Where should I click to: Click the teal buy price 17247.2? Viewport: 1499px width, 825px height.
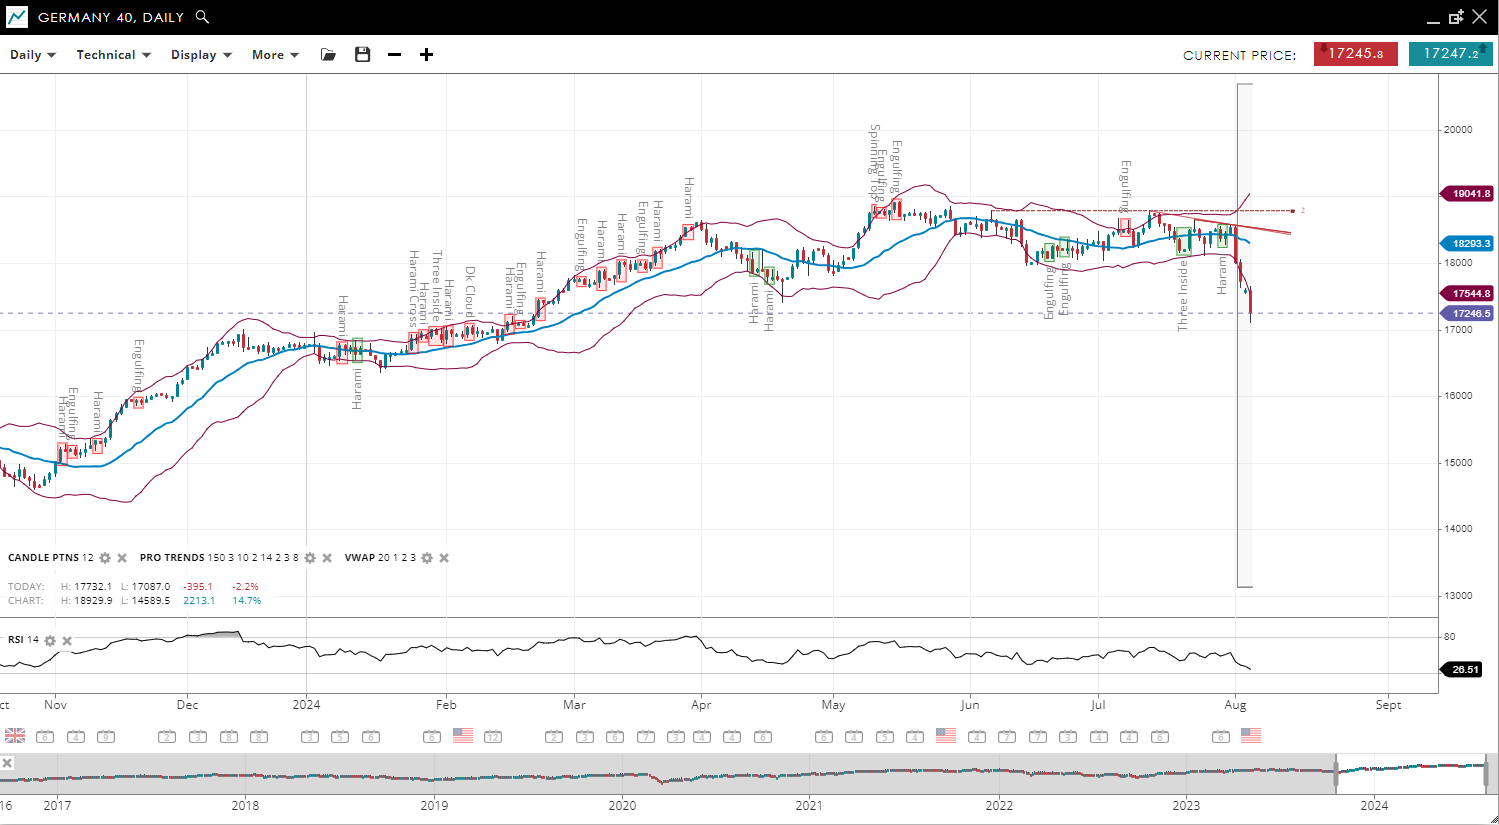(1450, 54)
